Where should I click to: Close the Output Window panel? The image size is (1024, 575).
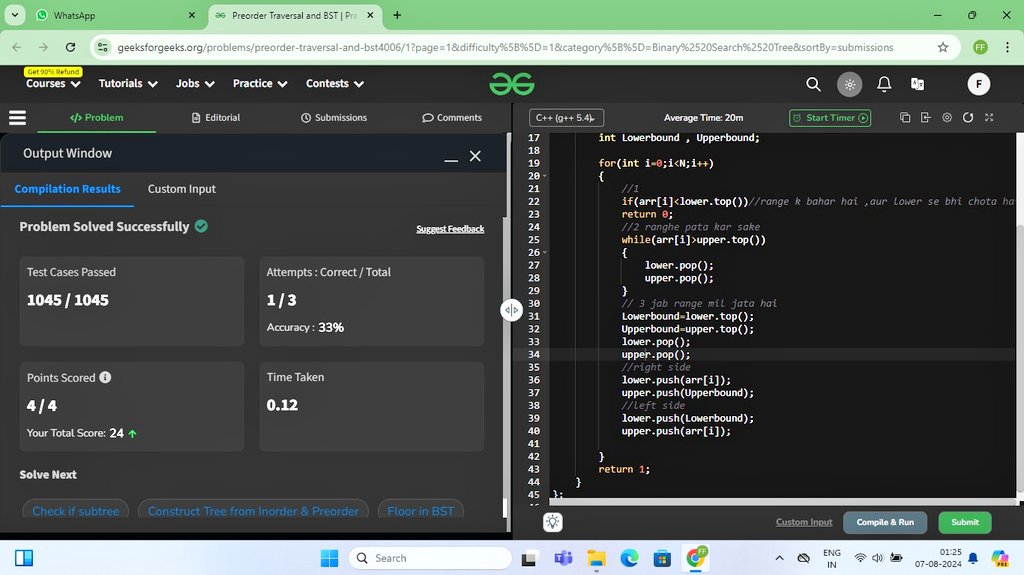tap(475, 156)
